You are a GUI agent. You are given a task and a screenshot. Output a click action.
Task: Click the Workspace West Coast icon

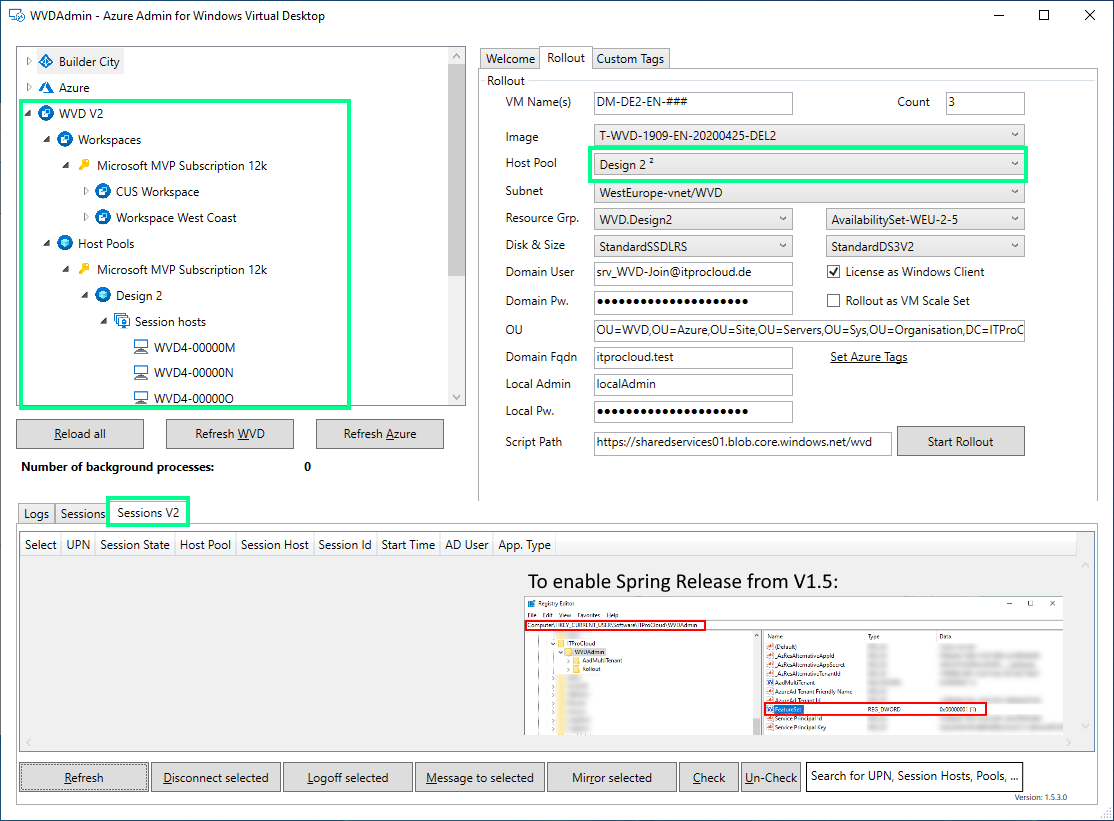point(103,217)
